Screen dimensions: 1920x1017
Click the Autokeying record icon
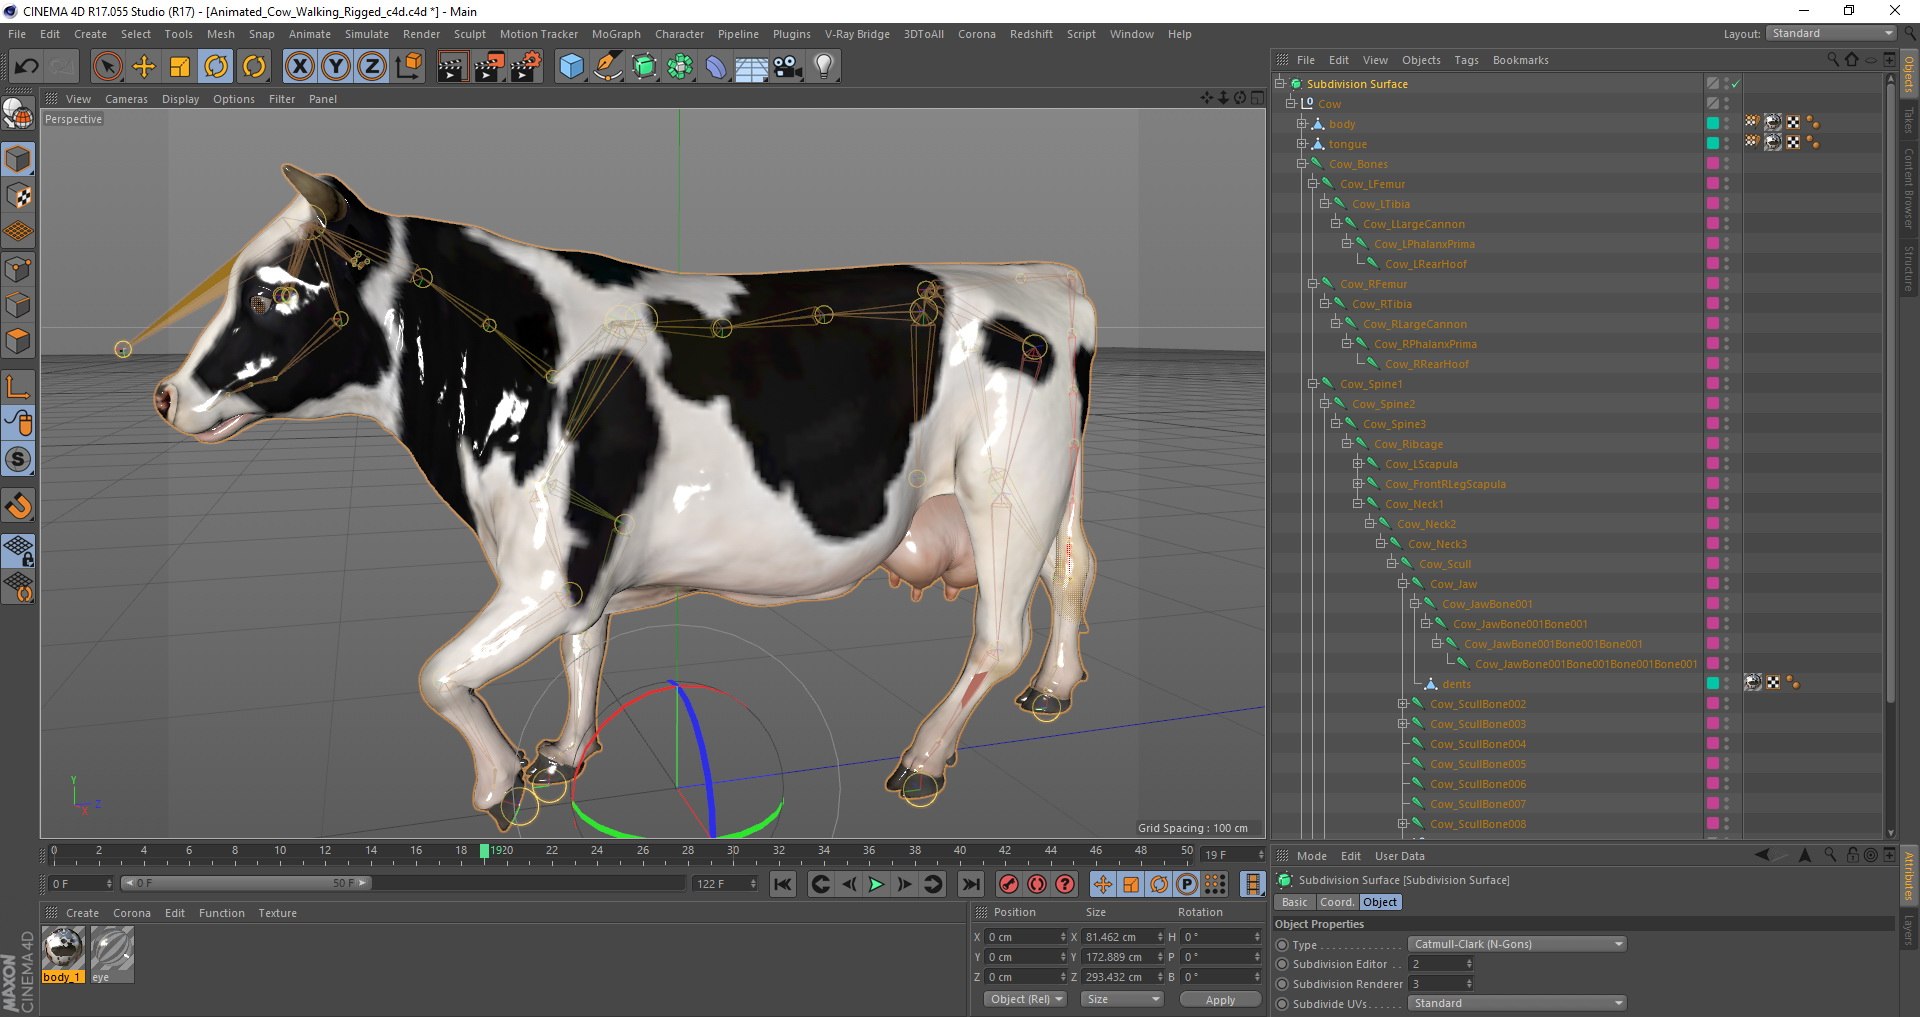1037,884
